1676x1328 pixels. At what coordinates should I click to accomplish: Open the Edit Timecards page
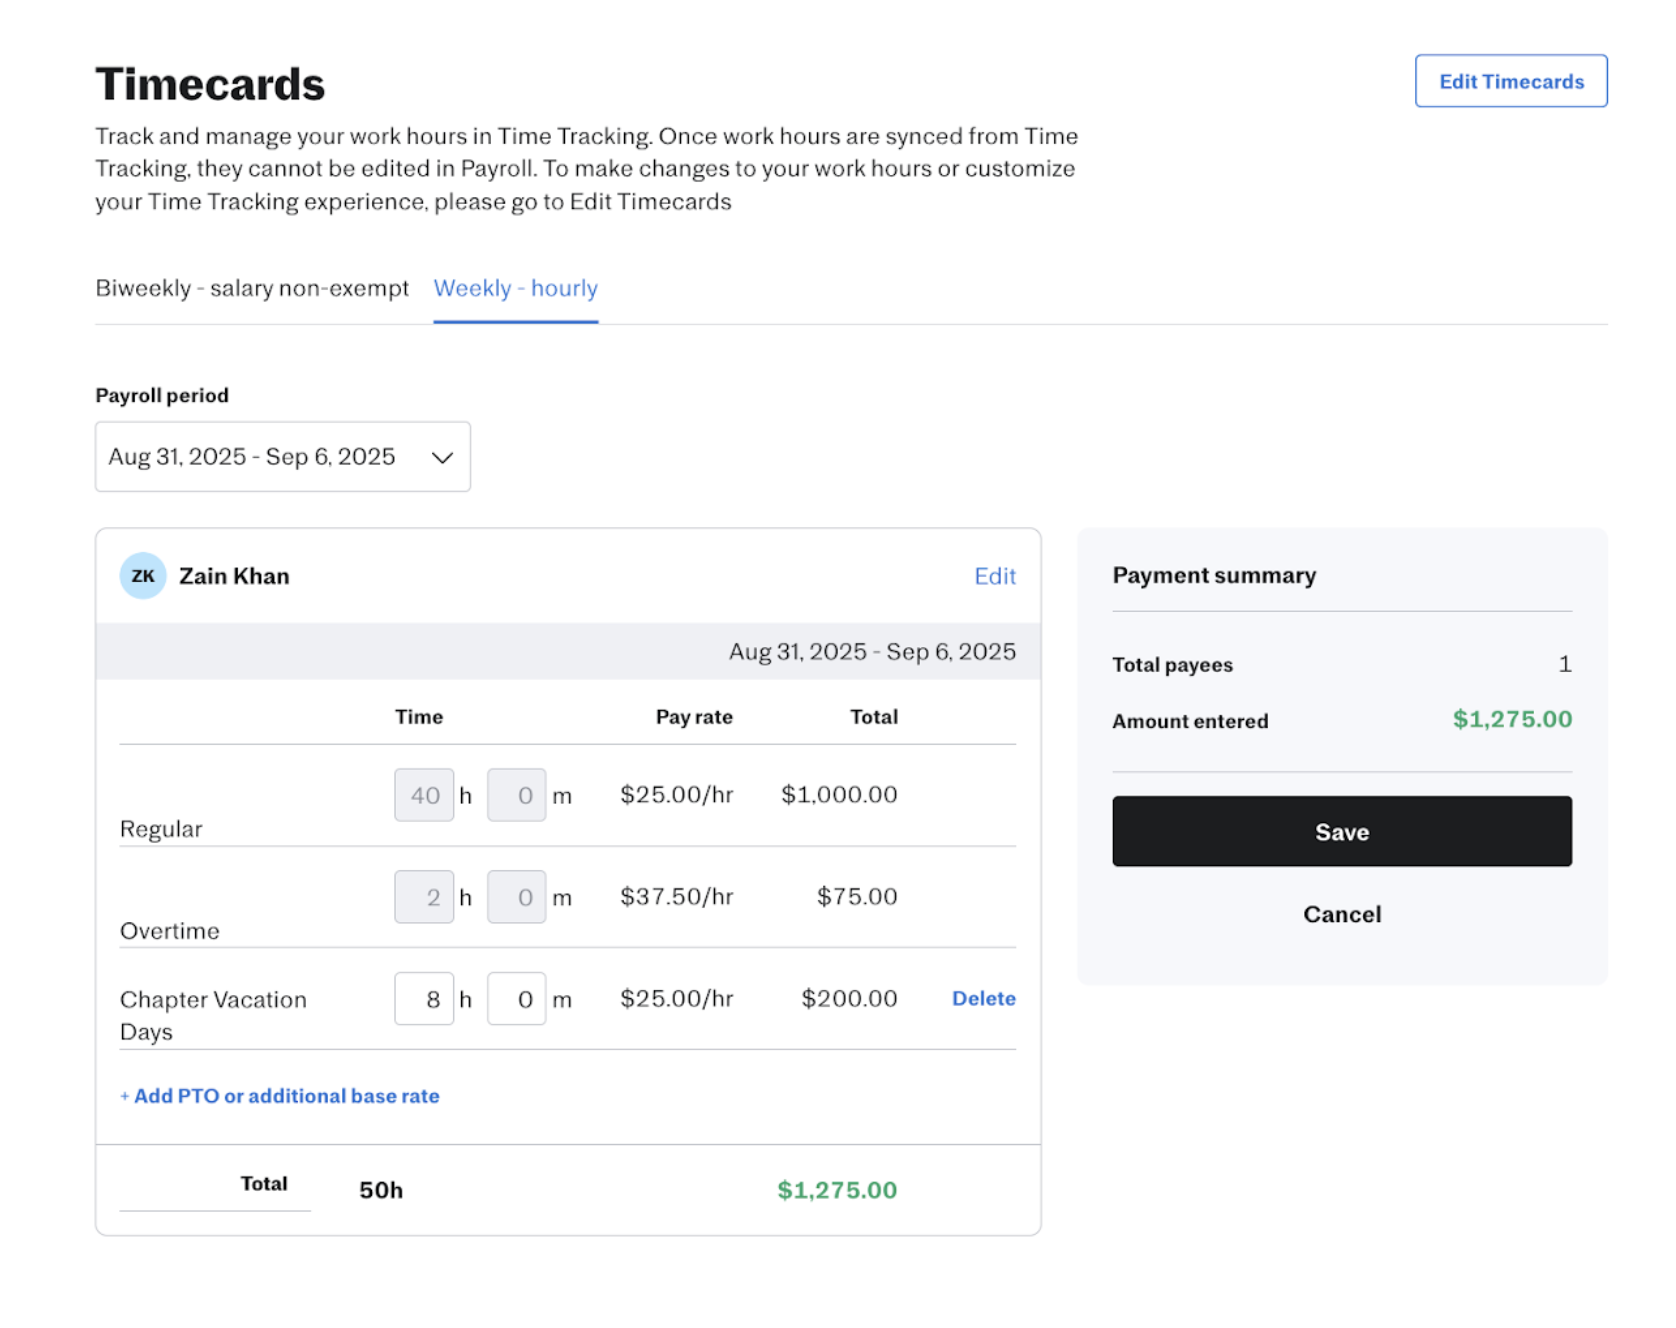1510,81
